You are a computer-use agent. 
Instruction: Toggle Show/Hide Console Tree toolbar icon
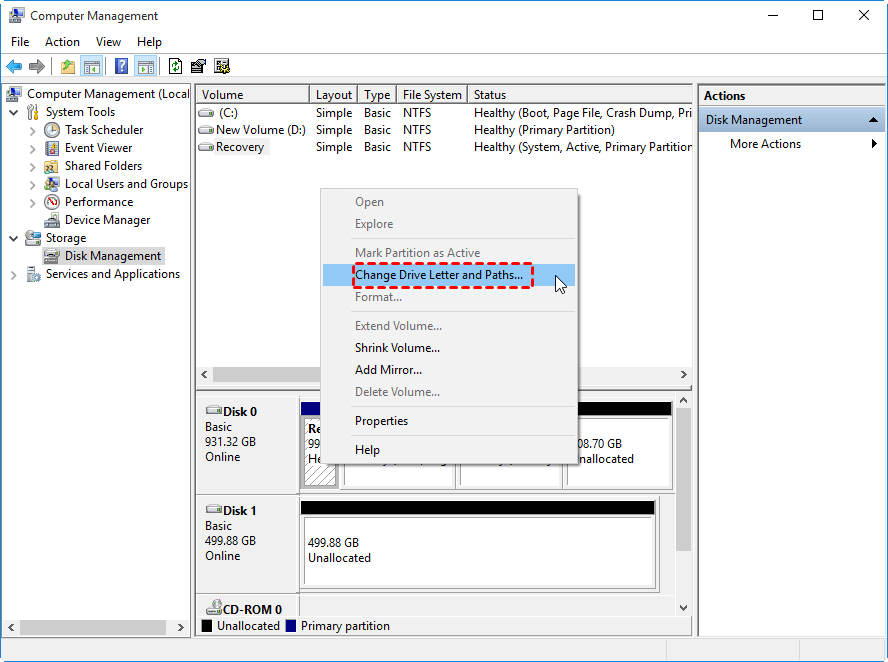pos(91,67)
